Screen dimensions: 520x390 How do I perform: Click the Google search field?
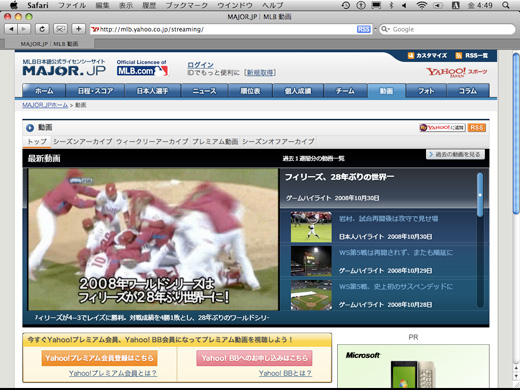tap(447, 29)
